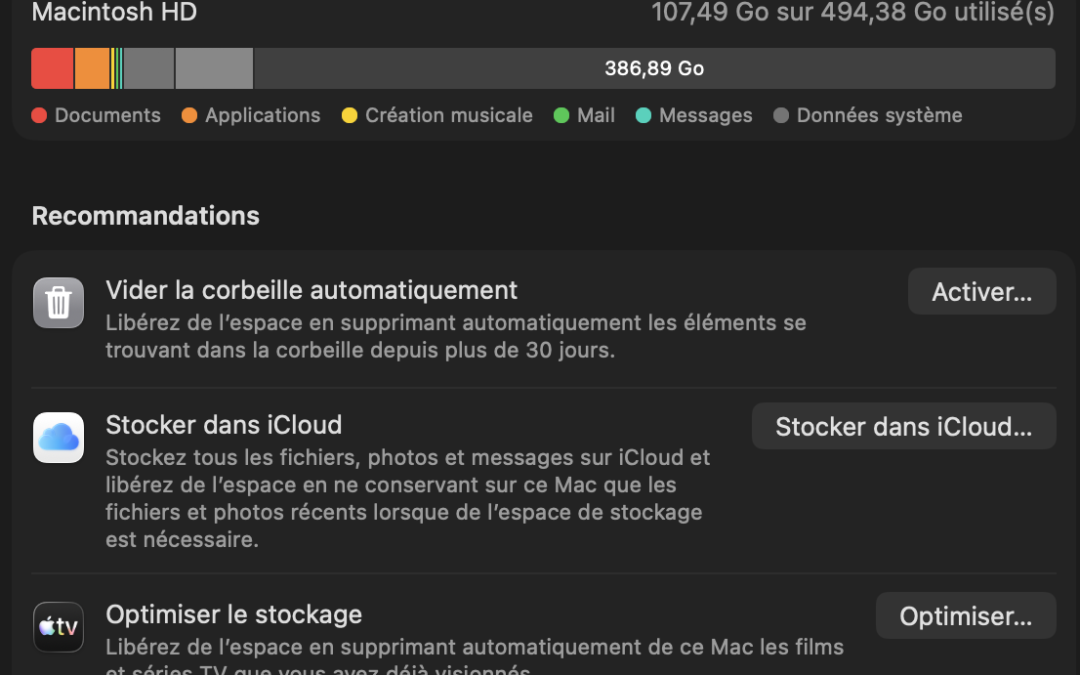Viewport: 1080px width, 675px height.
Task: Click the trash can icon
Action: click(x=58, y=302)
